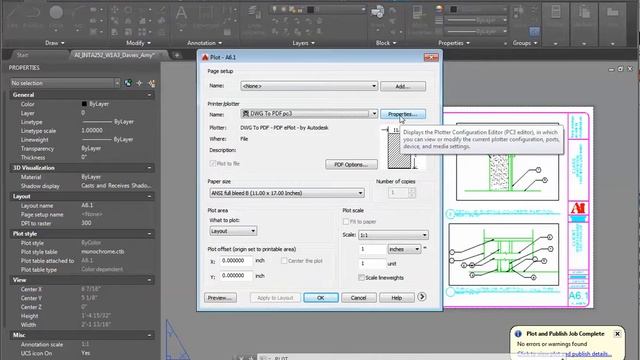Viewport: 640px width, 360px height.
Task: Switch to the AI_INTA252 drawing tab
Action: (x=115, y=55)
